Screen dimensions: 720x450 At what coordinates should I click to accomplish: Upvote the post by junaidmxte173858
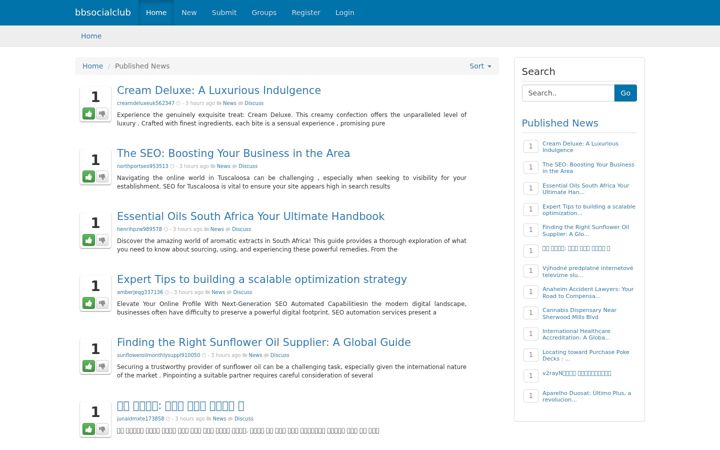pyautogui.click(x=89, y=429)
